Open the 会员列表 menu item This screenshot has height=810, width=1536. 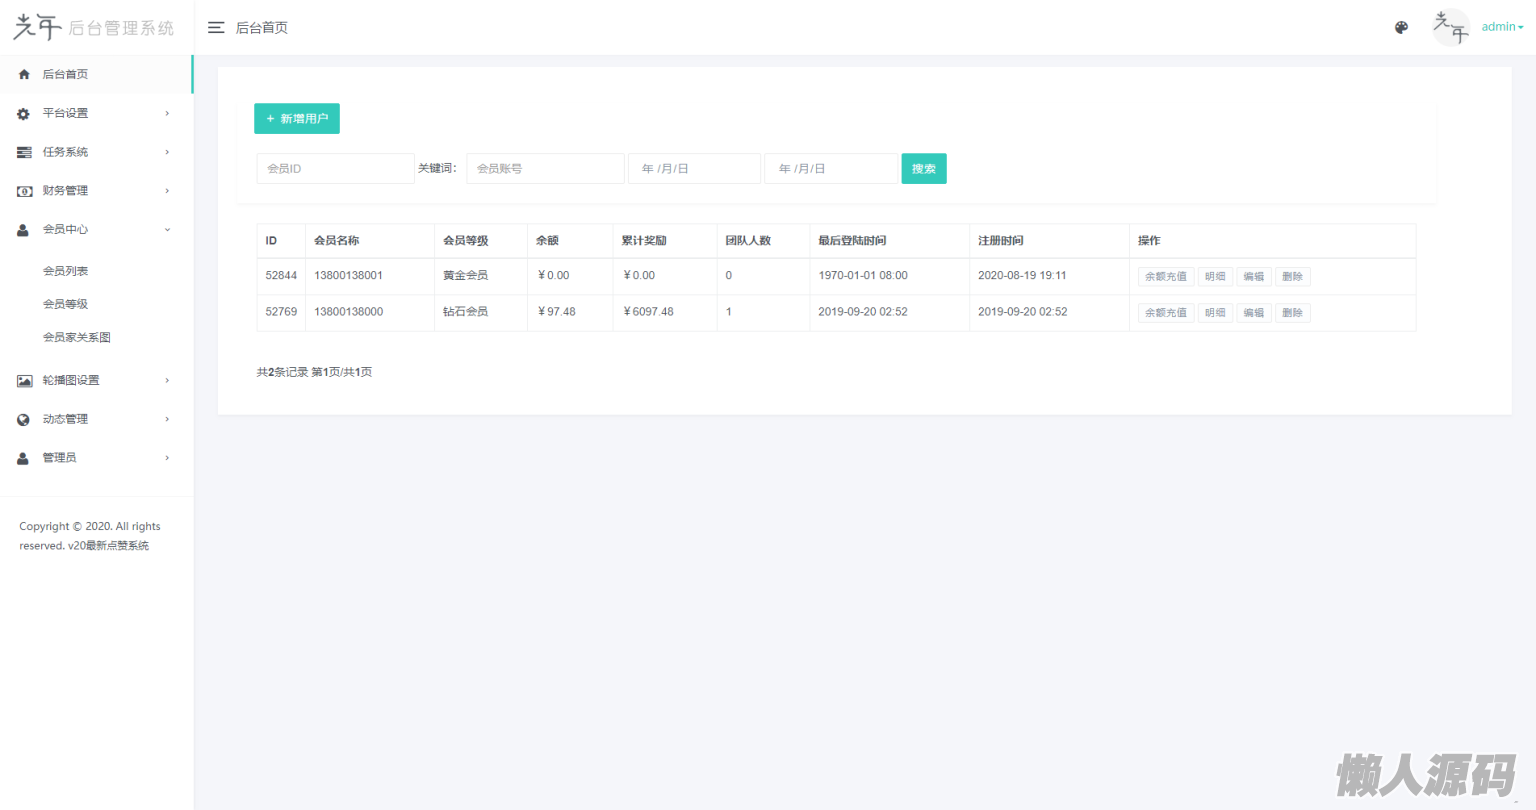[x=65, y=271]
